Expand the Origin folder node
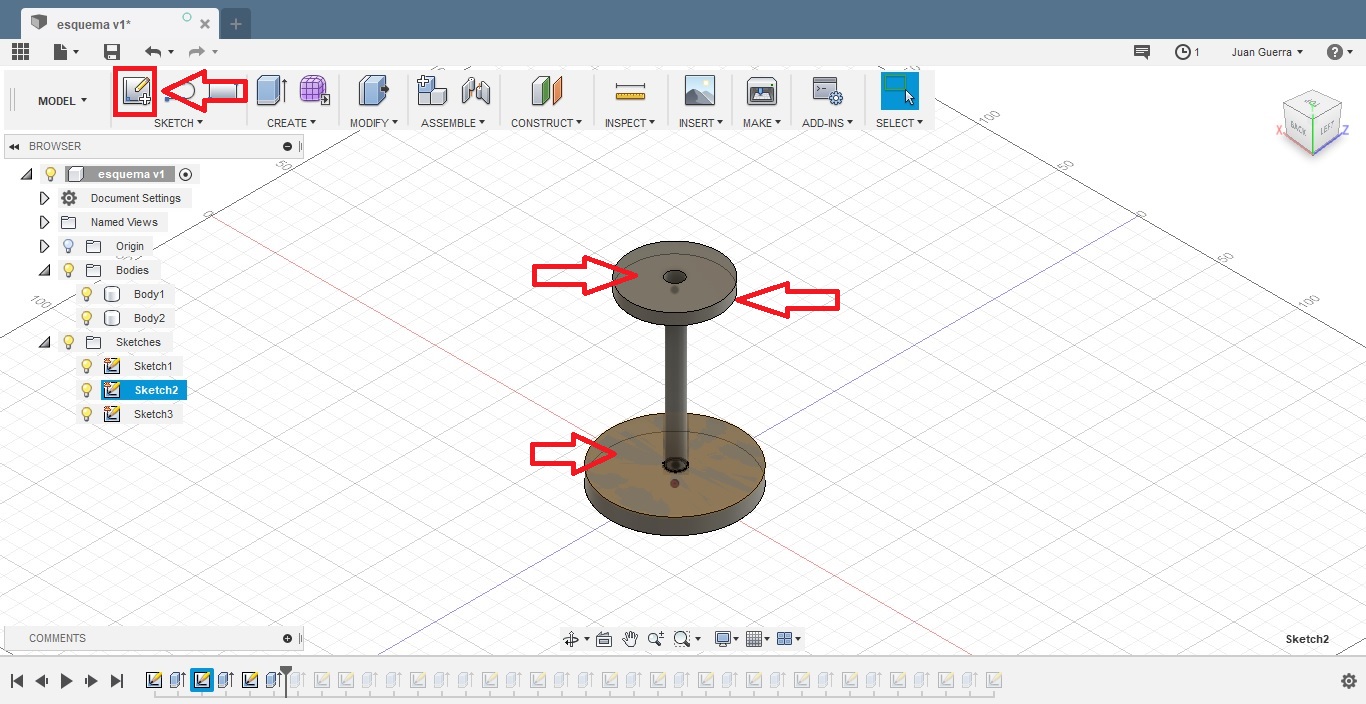Image resolution: width=1366 pixels, height=704 pixels. coord(44,246)
